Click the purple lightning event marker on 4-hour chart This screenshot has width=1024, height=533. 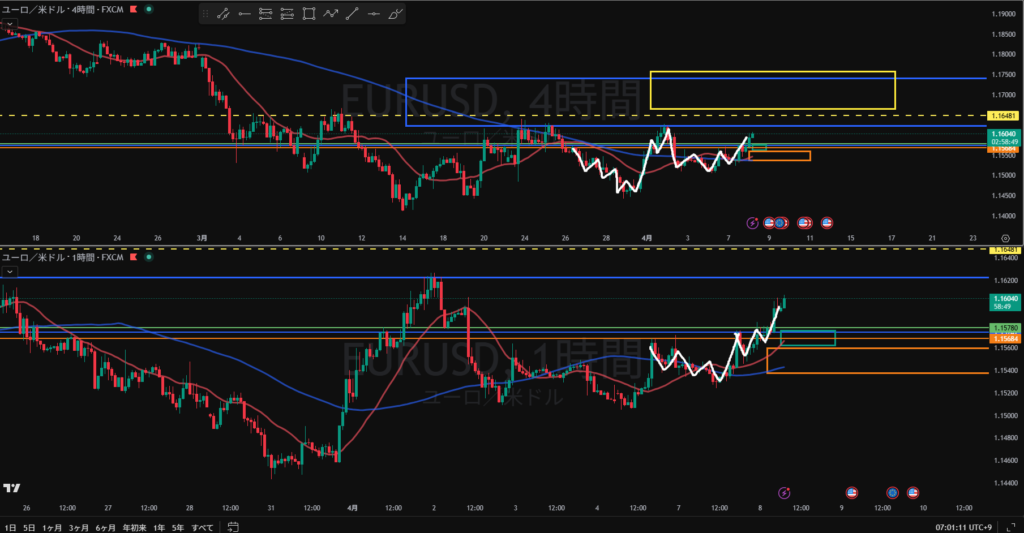(753, 222)
